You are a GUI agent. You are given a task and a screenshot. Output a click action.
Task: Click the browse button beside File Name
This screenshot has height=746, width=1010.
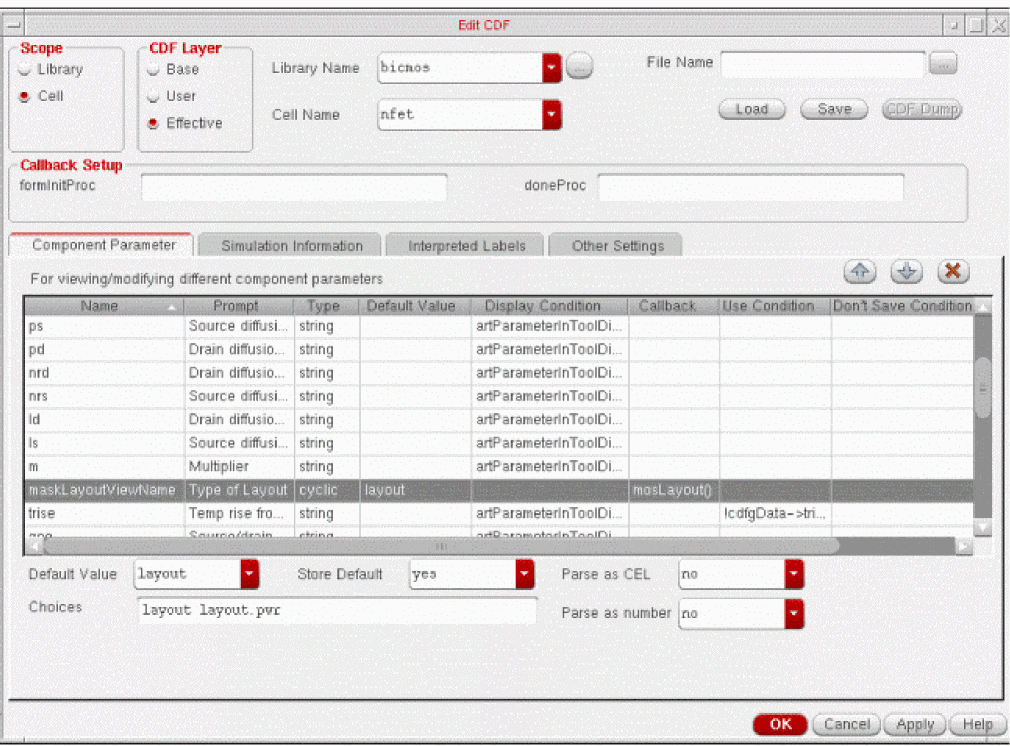tap(943, 63)
